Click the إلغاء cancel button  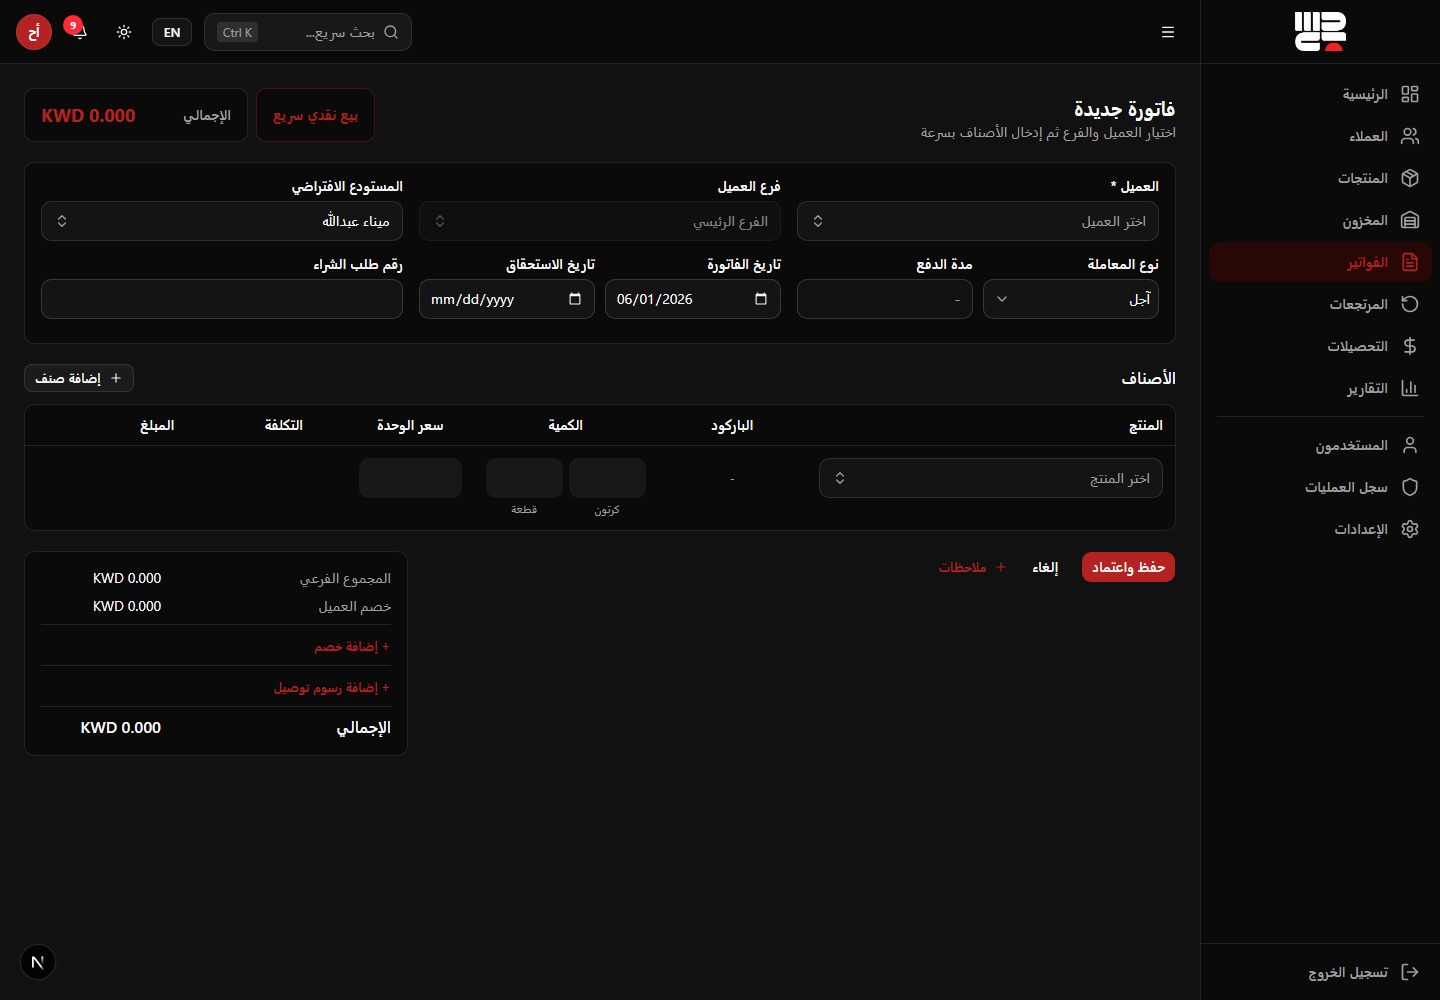[1045, 567]
